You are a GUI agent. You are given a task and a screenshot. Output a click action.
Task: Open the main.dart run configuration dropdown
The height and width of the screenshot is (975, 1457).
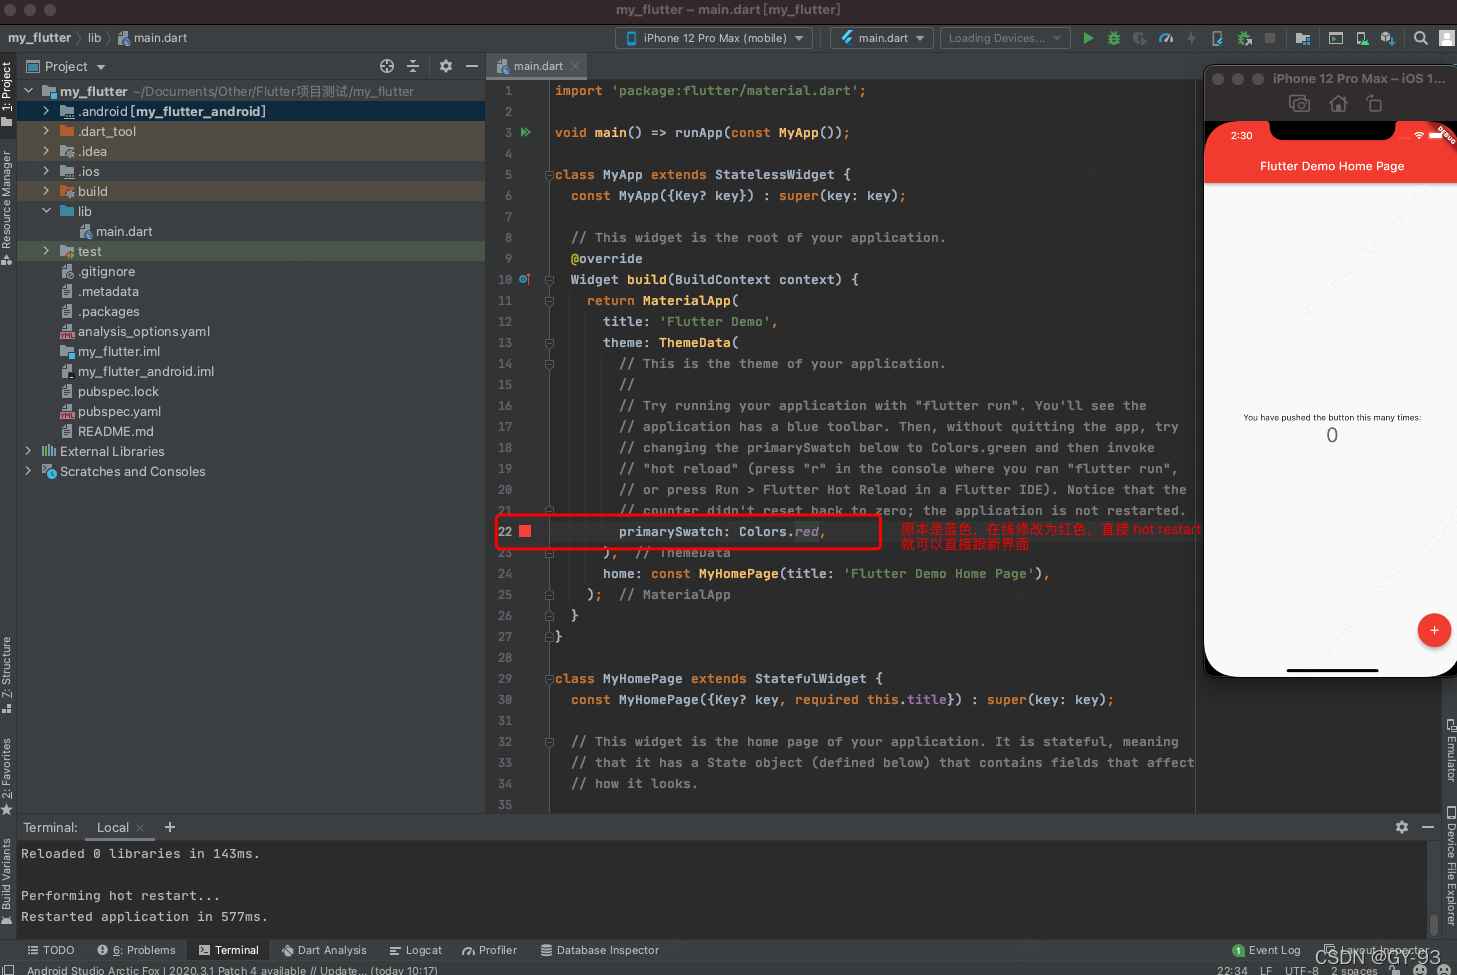[x=881, y=38]
